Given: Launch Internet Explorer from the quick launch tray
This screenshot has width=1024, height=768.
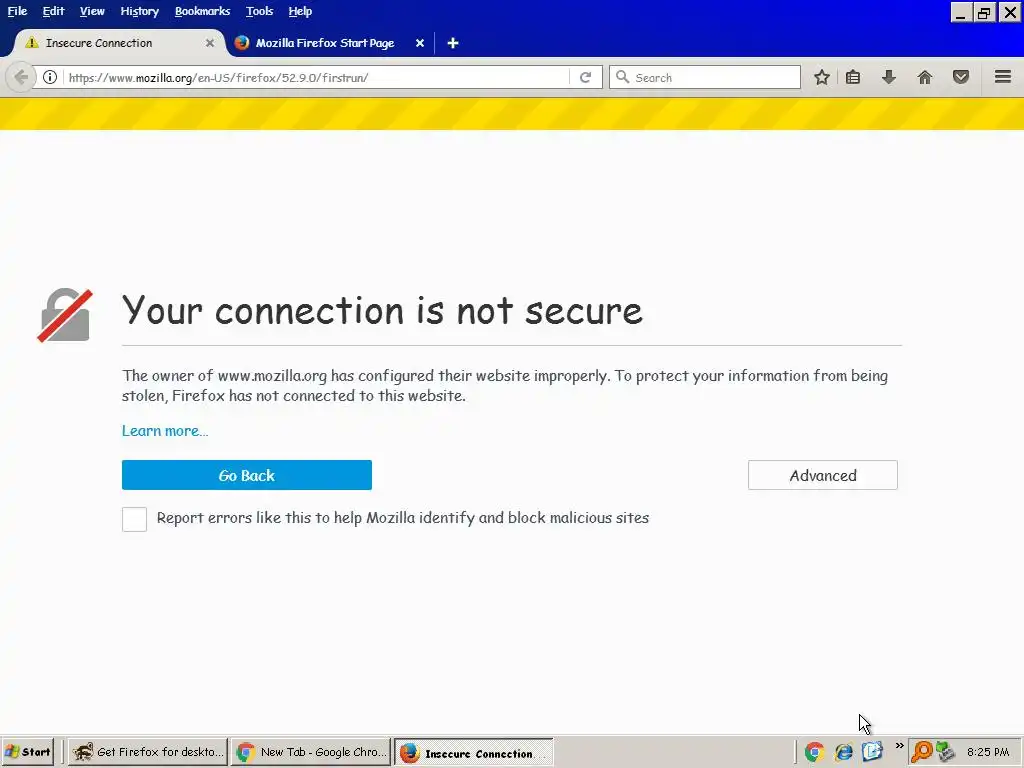Looking at the screenshot, I should (843, 752).
